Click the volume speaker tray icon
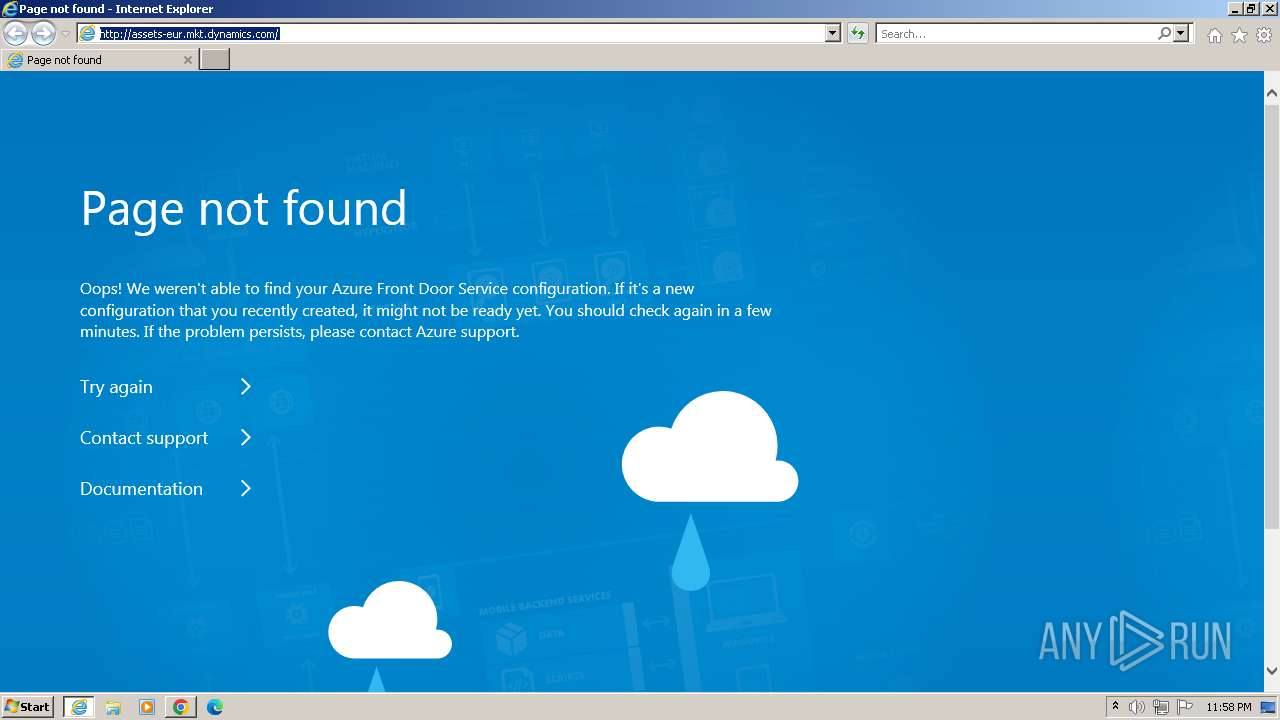 pos(1137,707)
